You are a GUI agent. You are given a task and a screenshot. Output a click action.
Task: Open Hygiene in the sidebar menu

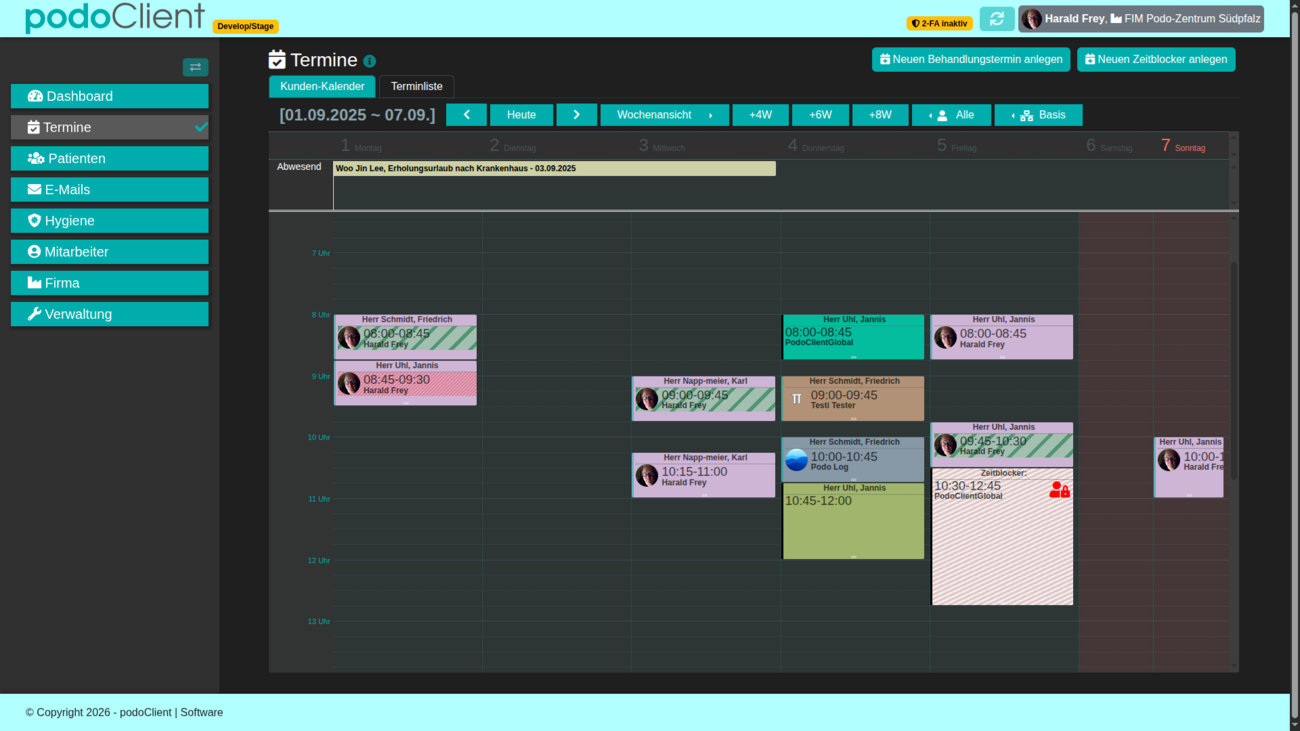tap(110, 221)
